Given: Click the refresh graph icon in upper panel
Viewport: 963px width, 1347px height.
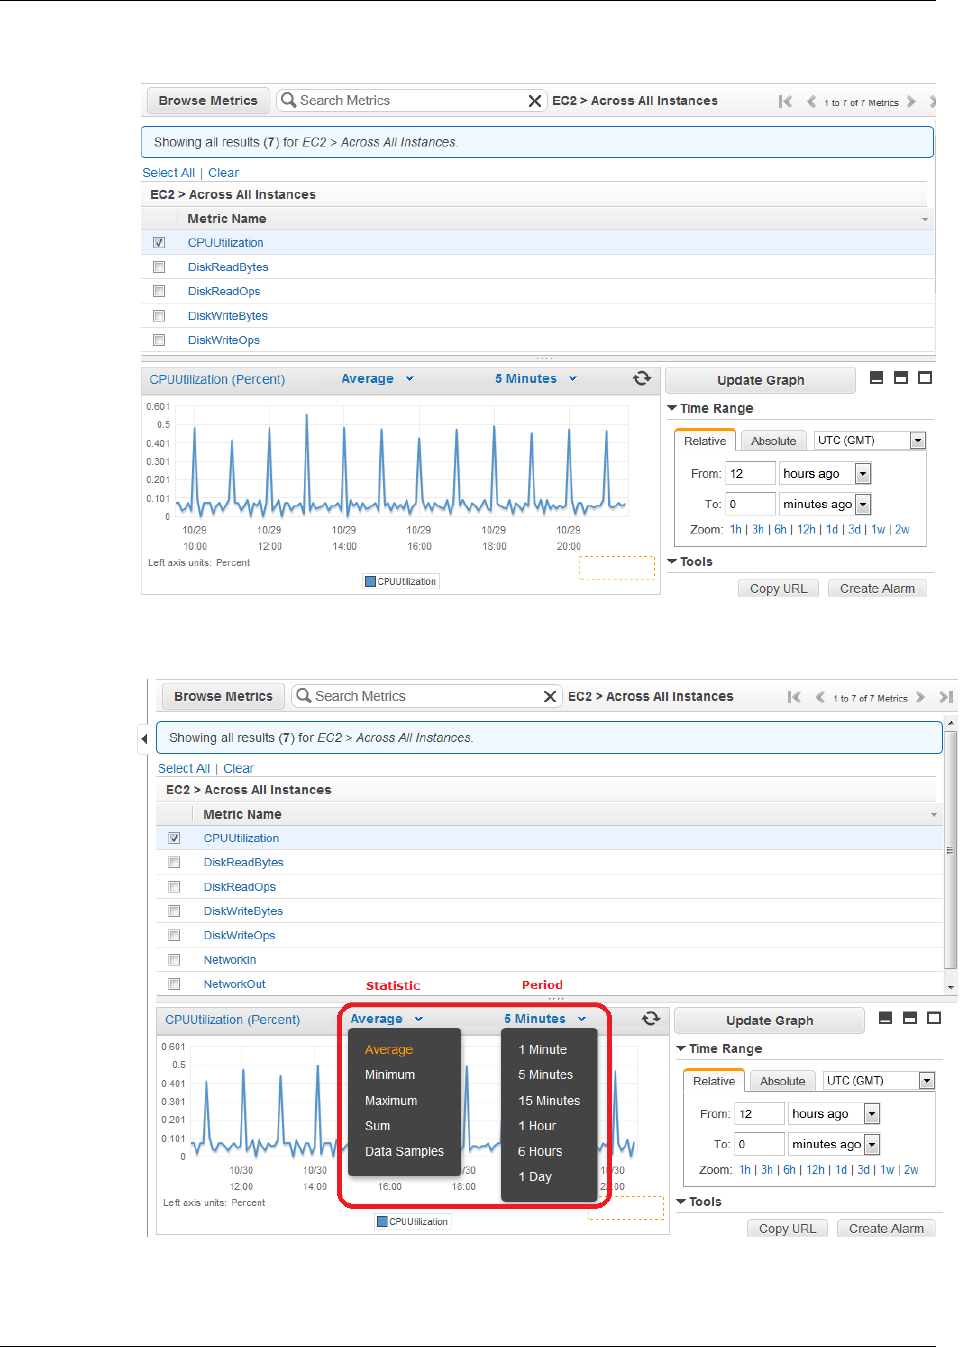Looking at the screenshot, I should click(642, 378).
